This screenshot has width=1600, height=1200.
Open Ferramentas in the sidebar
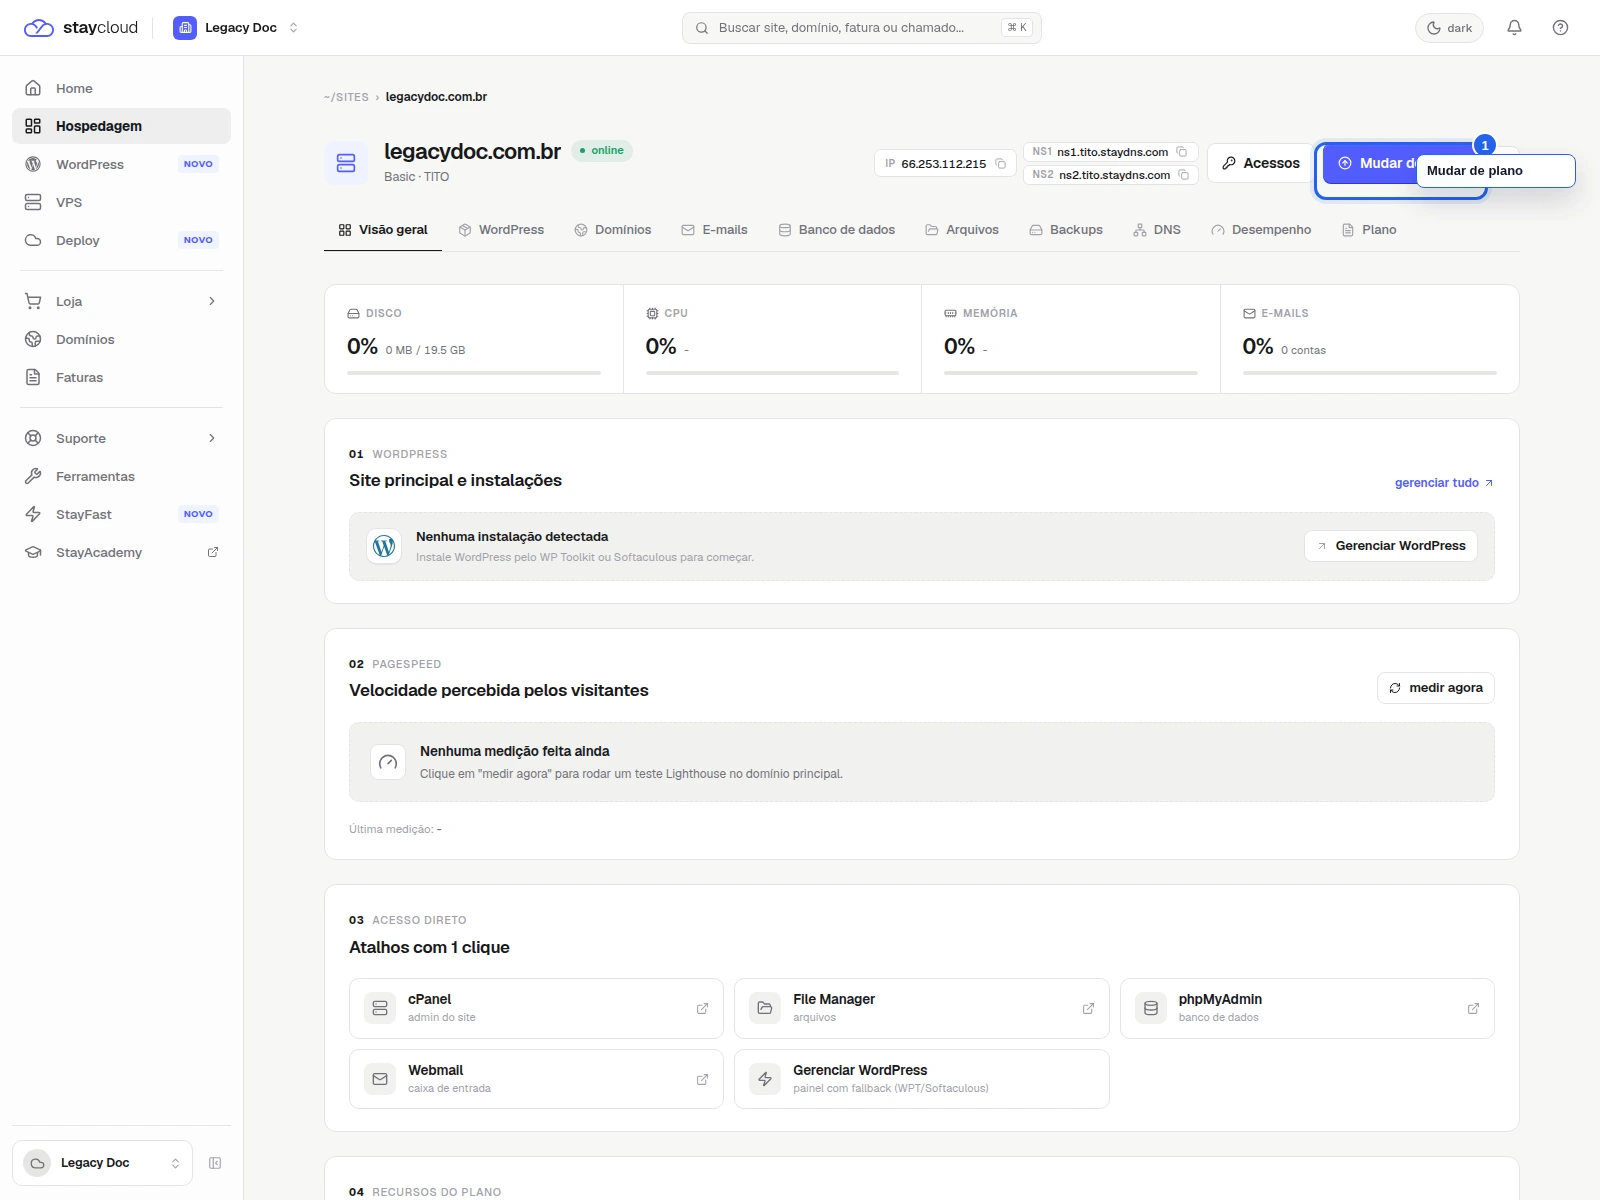click(x=121, y=476)
